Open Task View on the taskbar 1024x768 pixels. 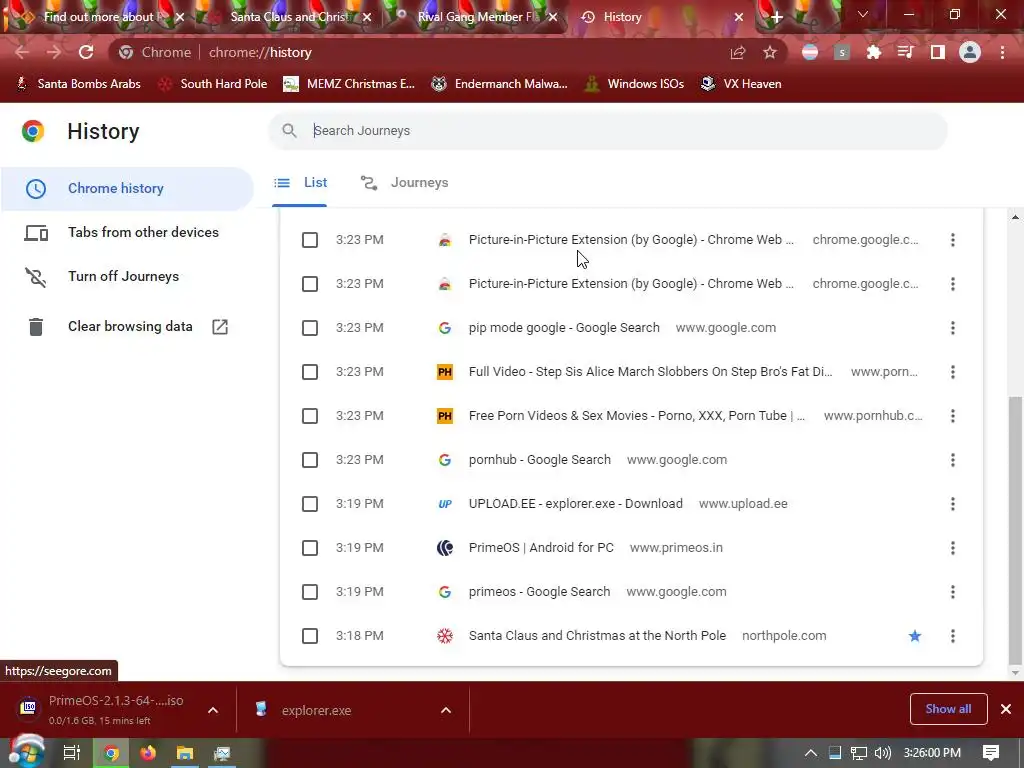coord(71,753)
